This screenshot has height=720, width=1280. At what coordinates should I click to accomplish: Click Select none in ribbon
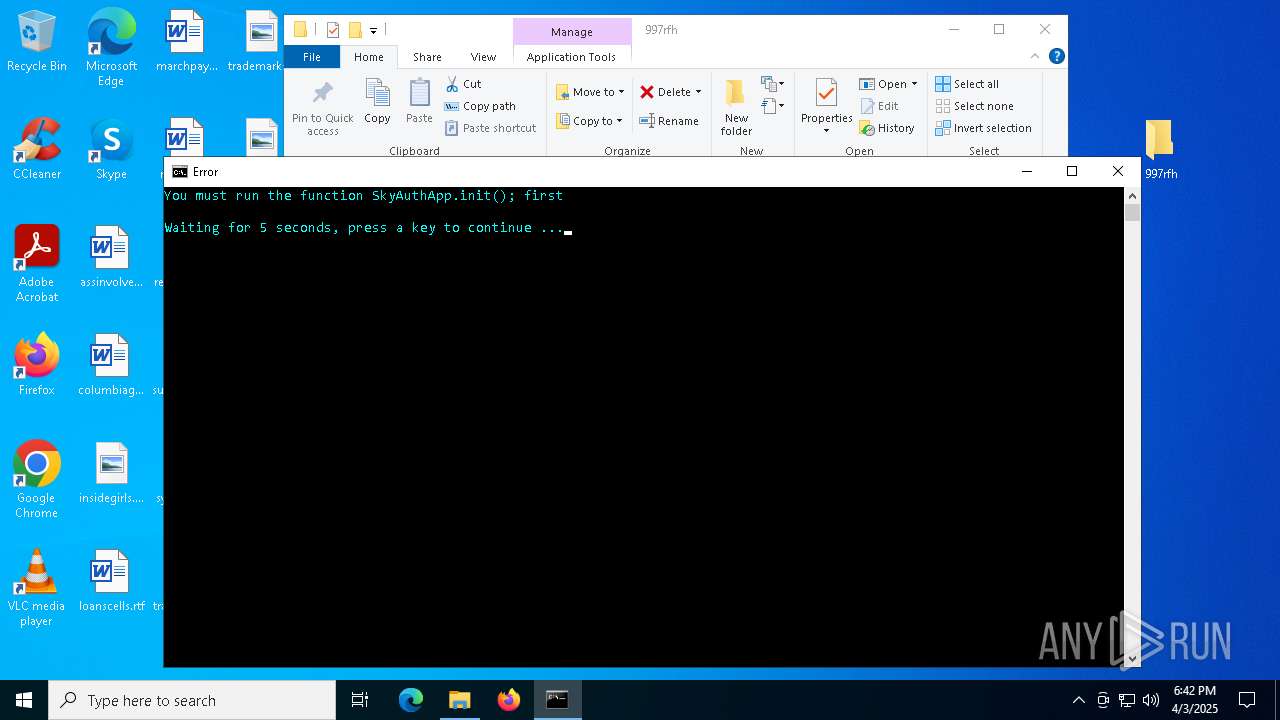pos(974,106)
